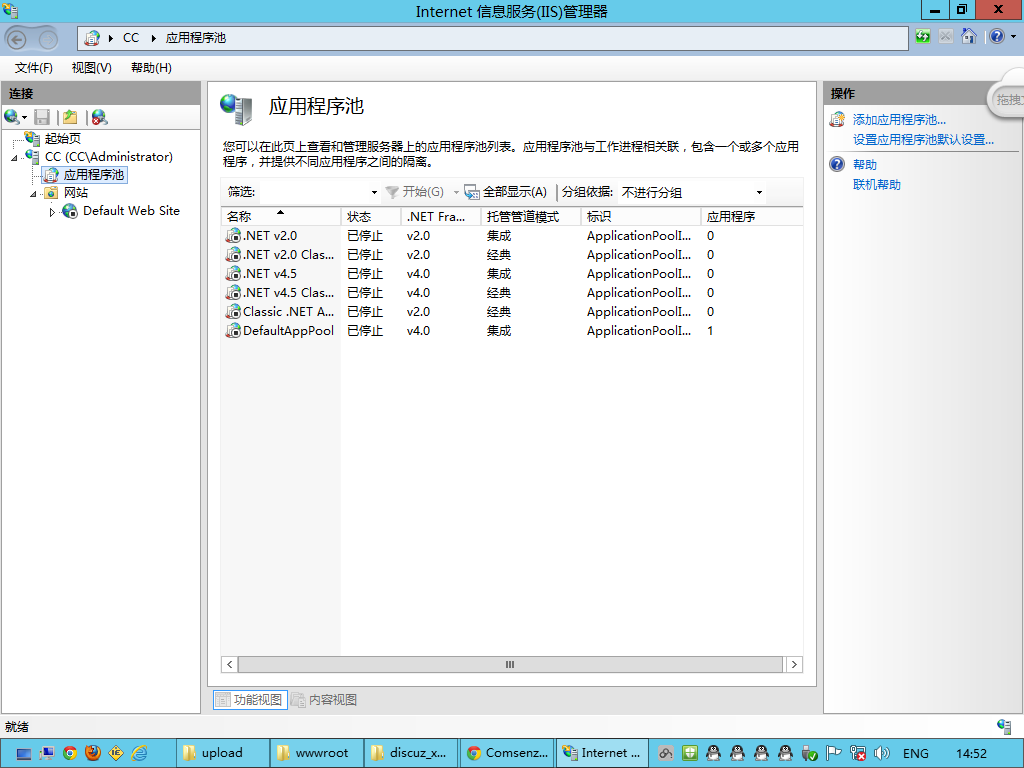The height and width of the screenshot is (768, 1024).
Task: Open the dropdown arrow beside the help icon in the top bar
Action: (1013, 37)
